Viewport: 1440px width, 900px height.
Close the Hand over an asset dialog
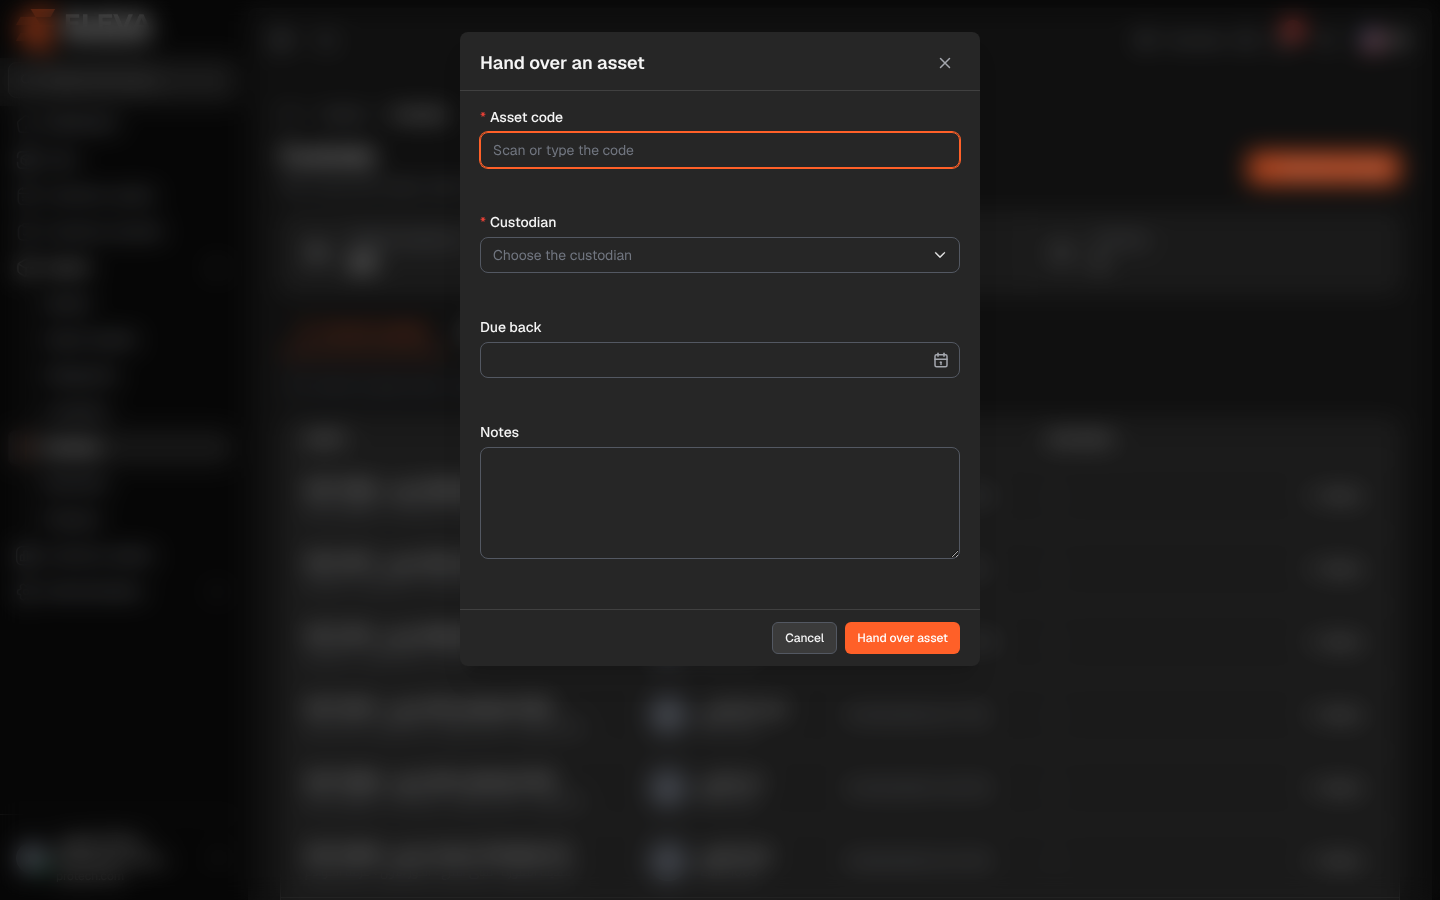tap(945, 63)
